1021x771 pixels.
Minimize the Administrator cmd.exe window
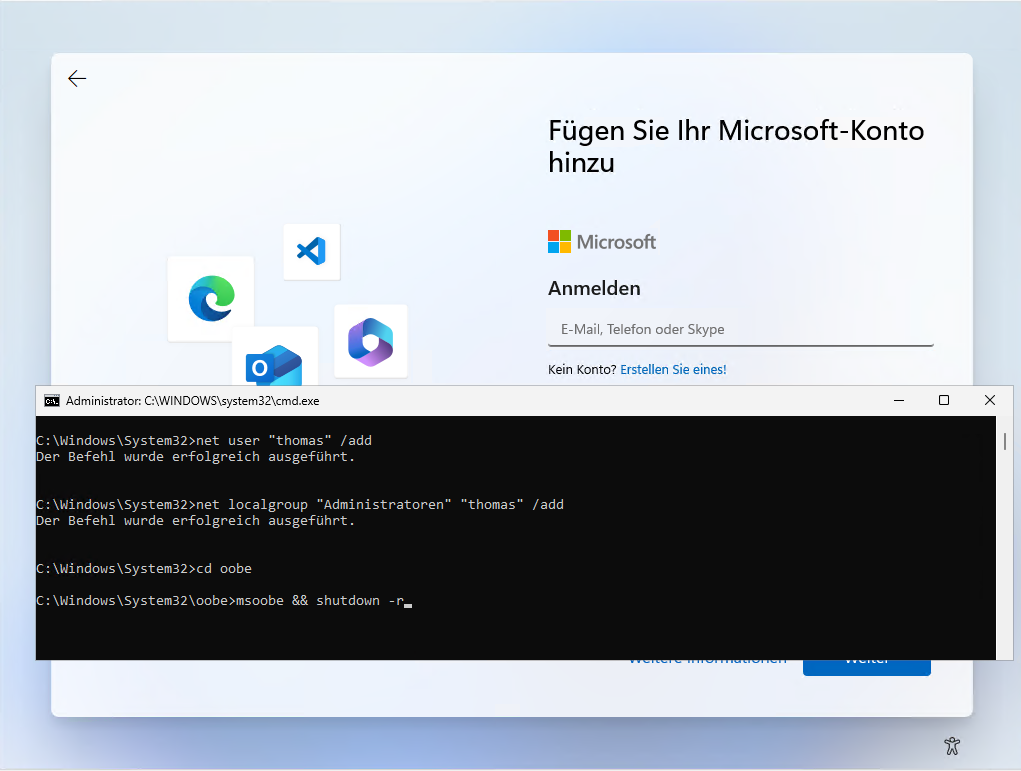(899, 400)
